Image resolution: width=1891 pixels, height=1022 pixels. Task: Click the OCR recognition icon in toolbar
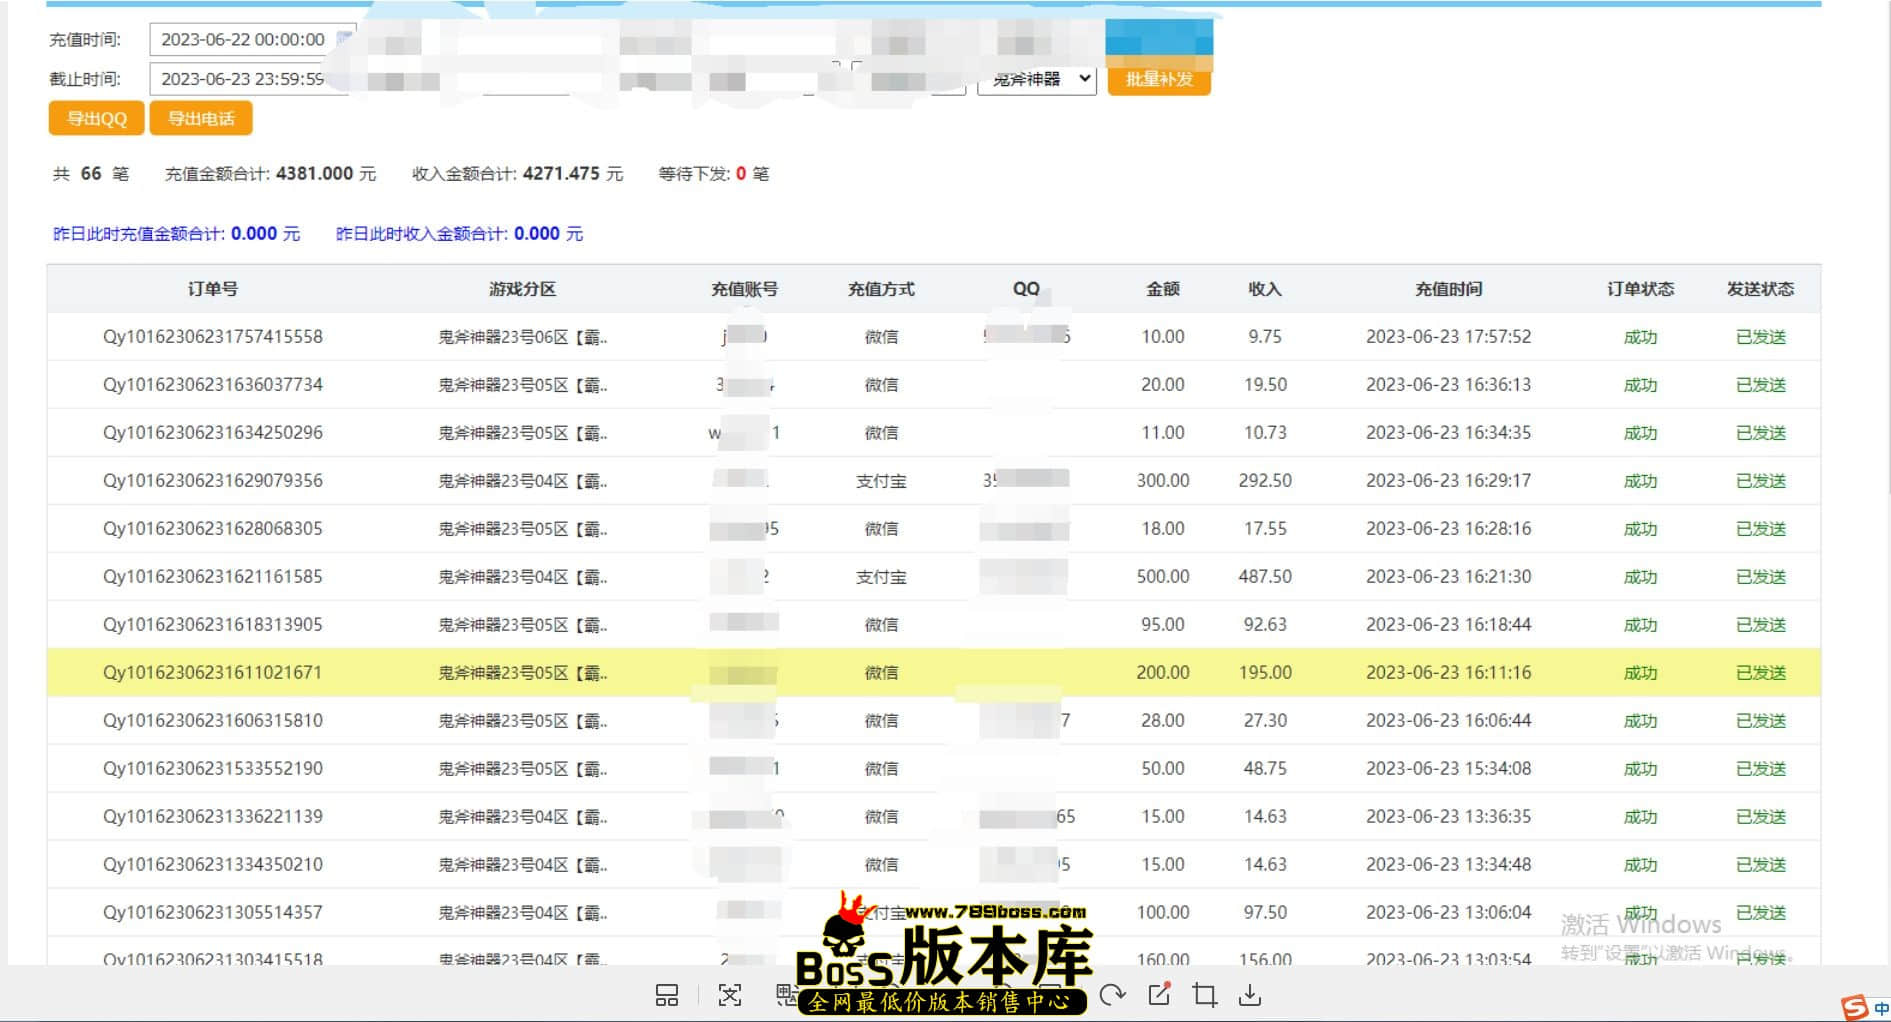[x=730, y=995]
